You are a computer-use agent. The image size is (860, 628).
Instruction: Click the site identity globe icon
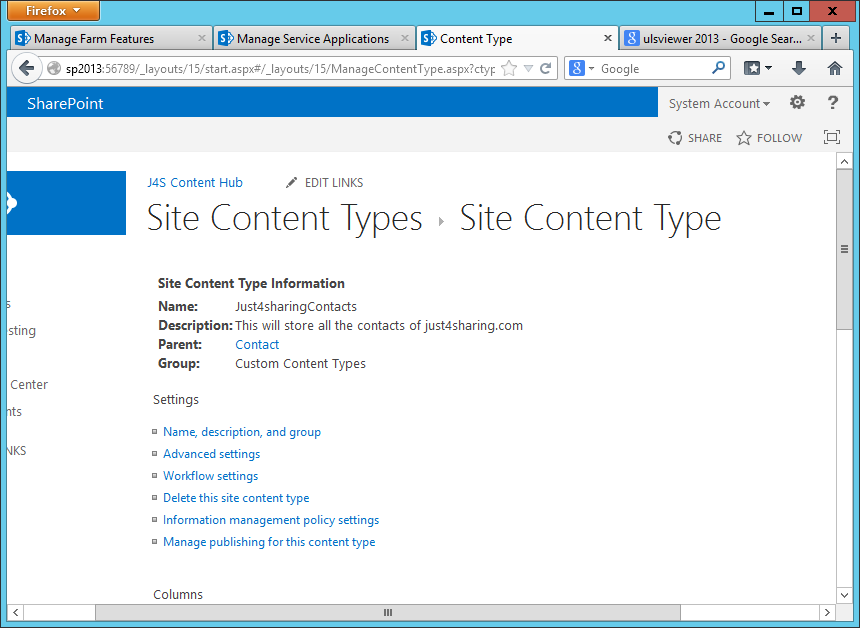tap(53, 69)
